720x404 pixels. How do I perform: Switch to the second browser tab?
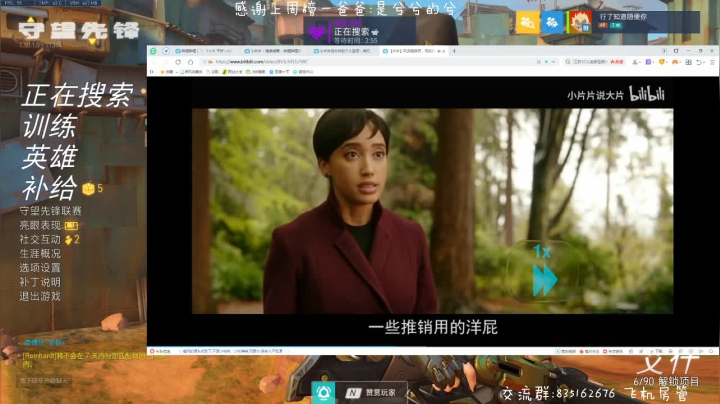(x=274, y=51)
